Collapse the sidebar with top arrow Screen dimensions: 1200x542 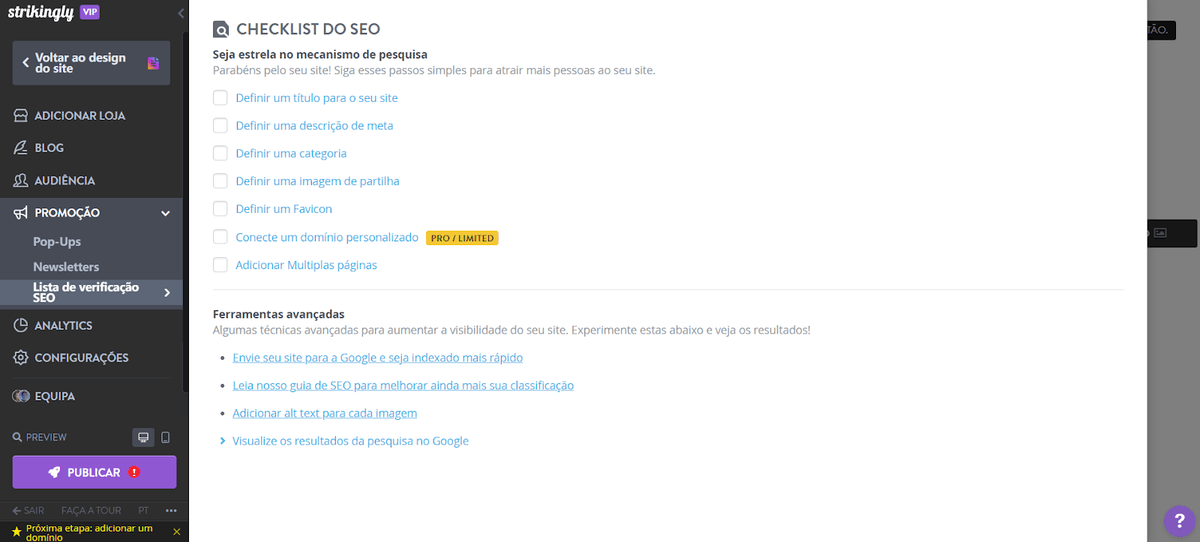point(180,13)
